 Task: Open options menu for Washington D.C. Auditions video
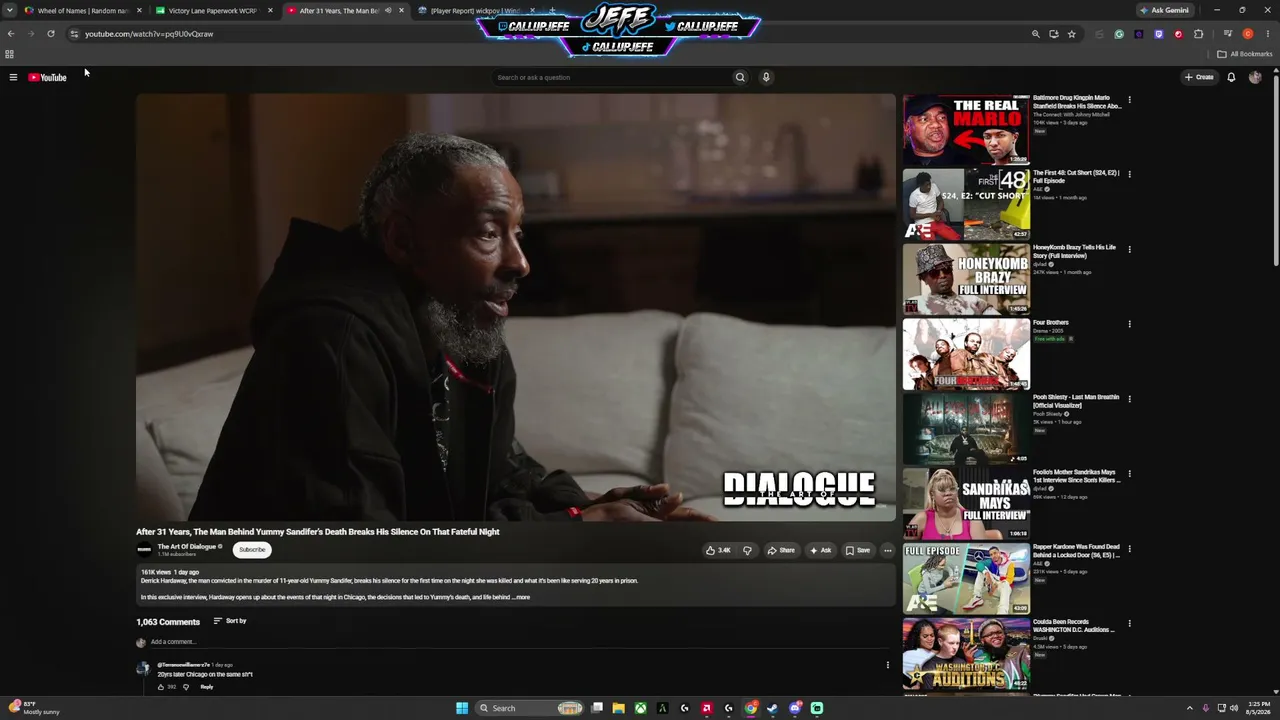pyautogui.click(x=1129, y=623)
